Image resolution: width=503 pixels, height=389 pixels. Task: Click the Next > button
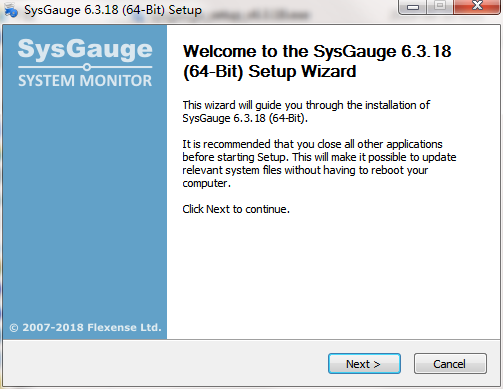click(x=364, y=364)
